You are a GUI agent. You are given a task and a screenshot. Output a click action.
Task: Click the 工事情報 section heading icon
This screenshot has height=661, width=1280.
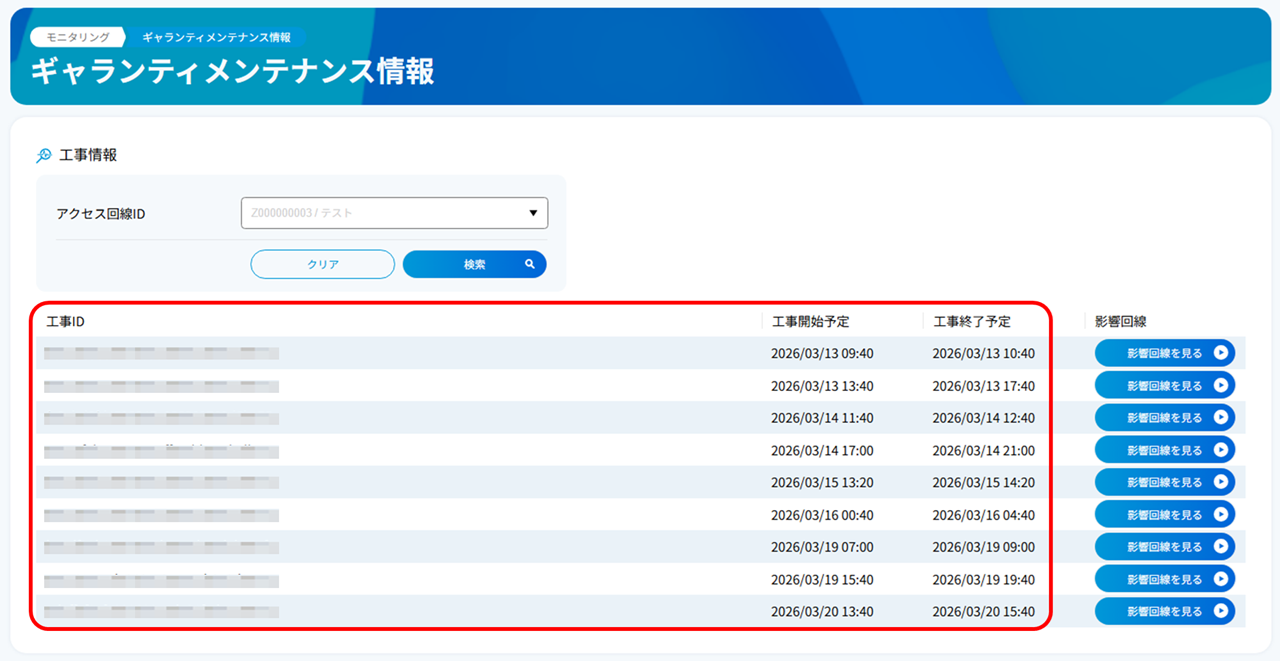[44, 156]
